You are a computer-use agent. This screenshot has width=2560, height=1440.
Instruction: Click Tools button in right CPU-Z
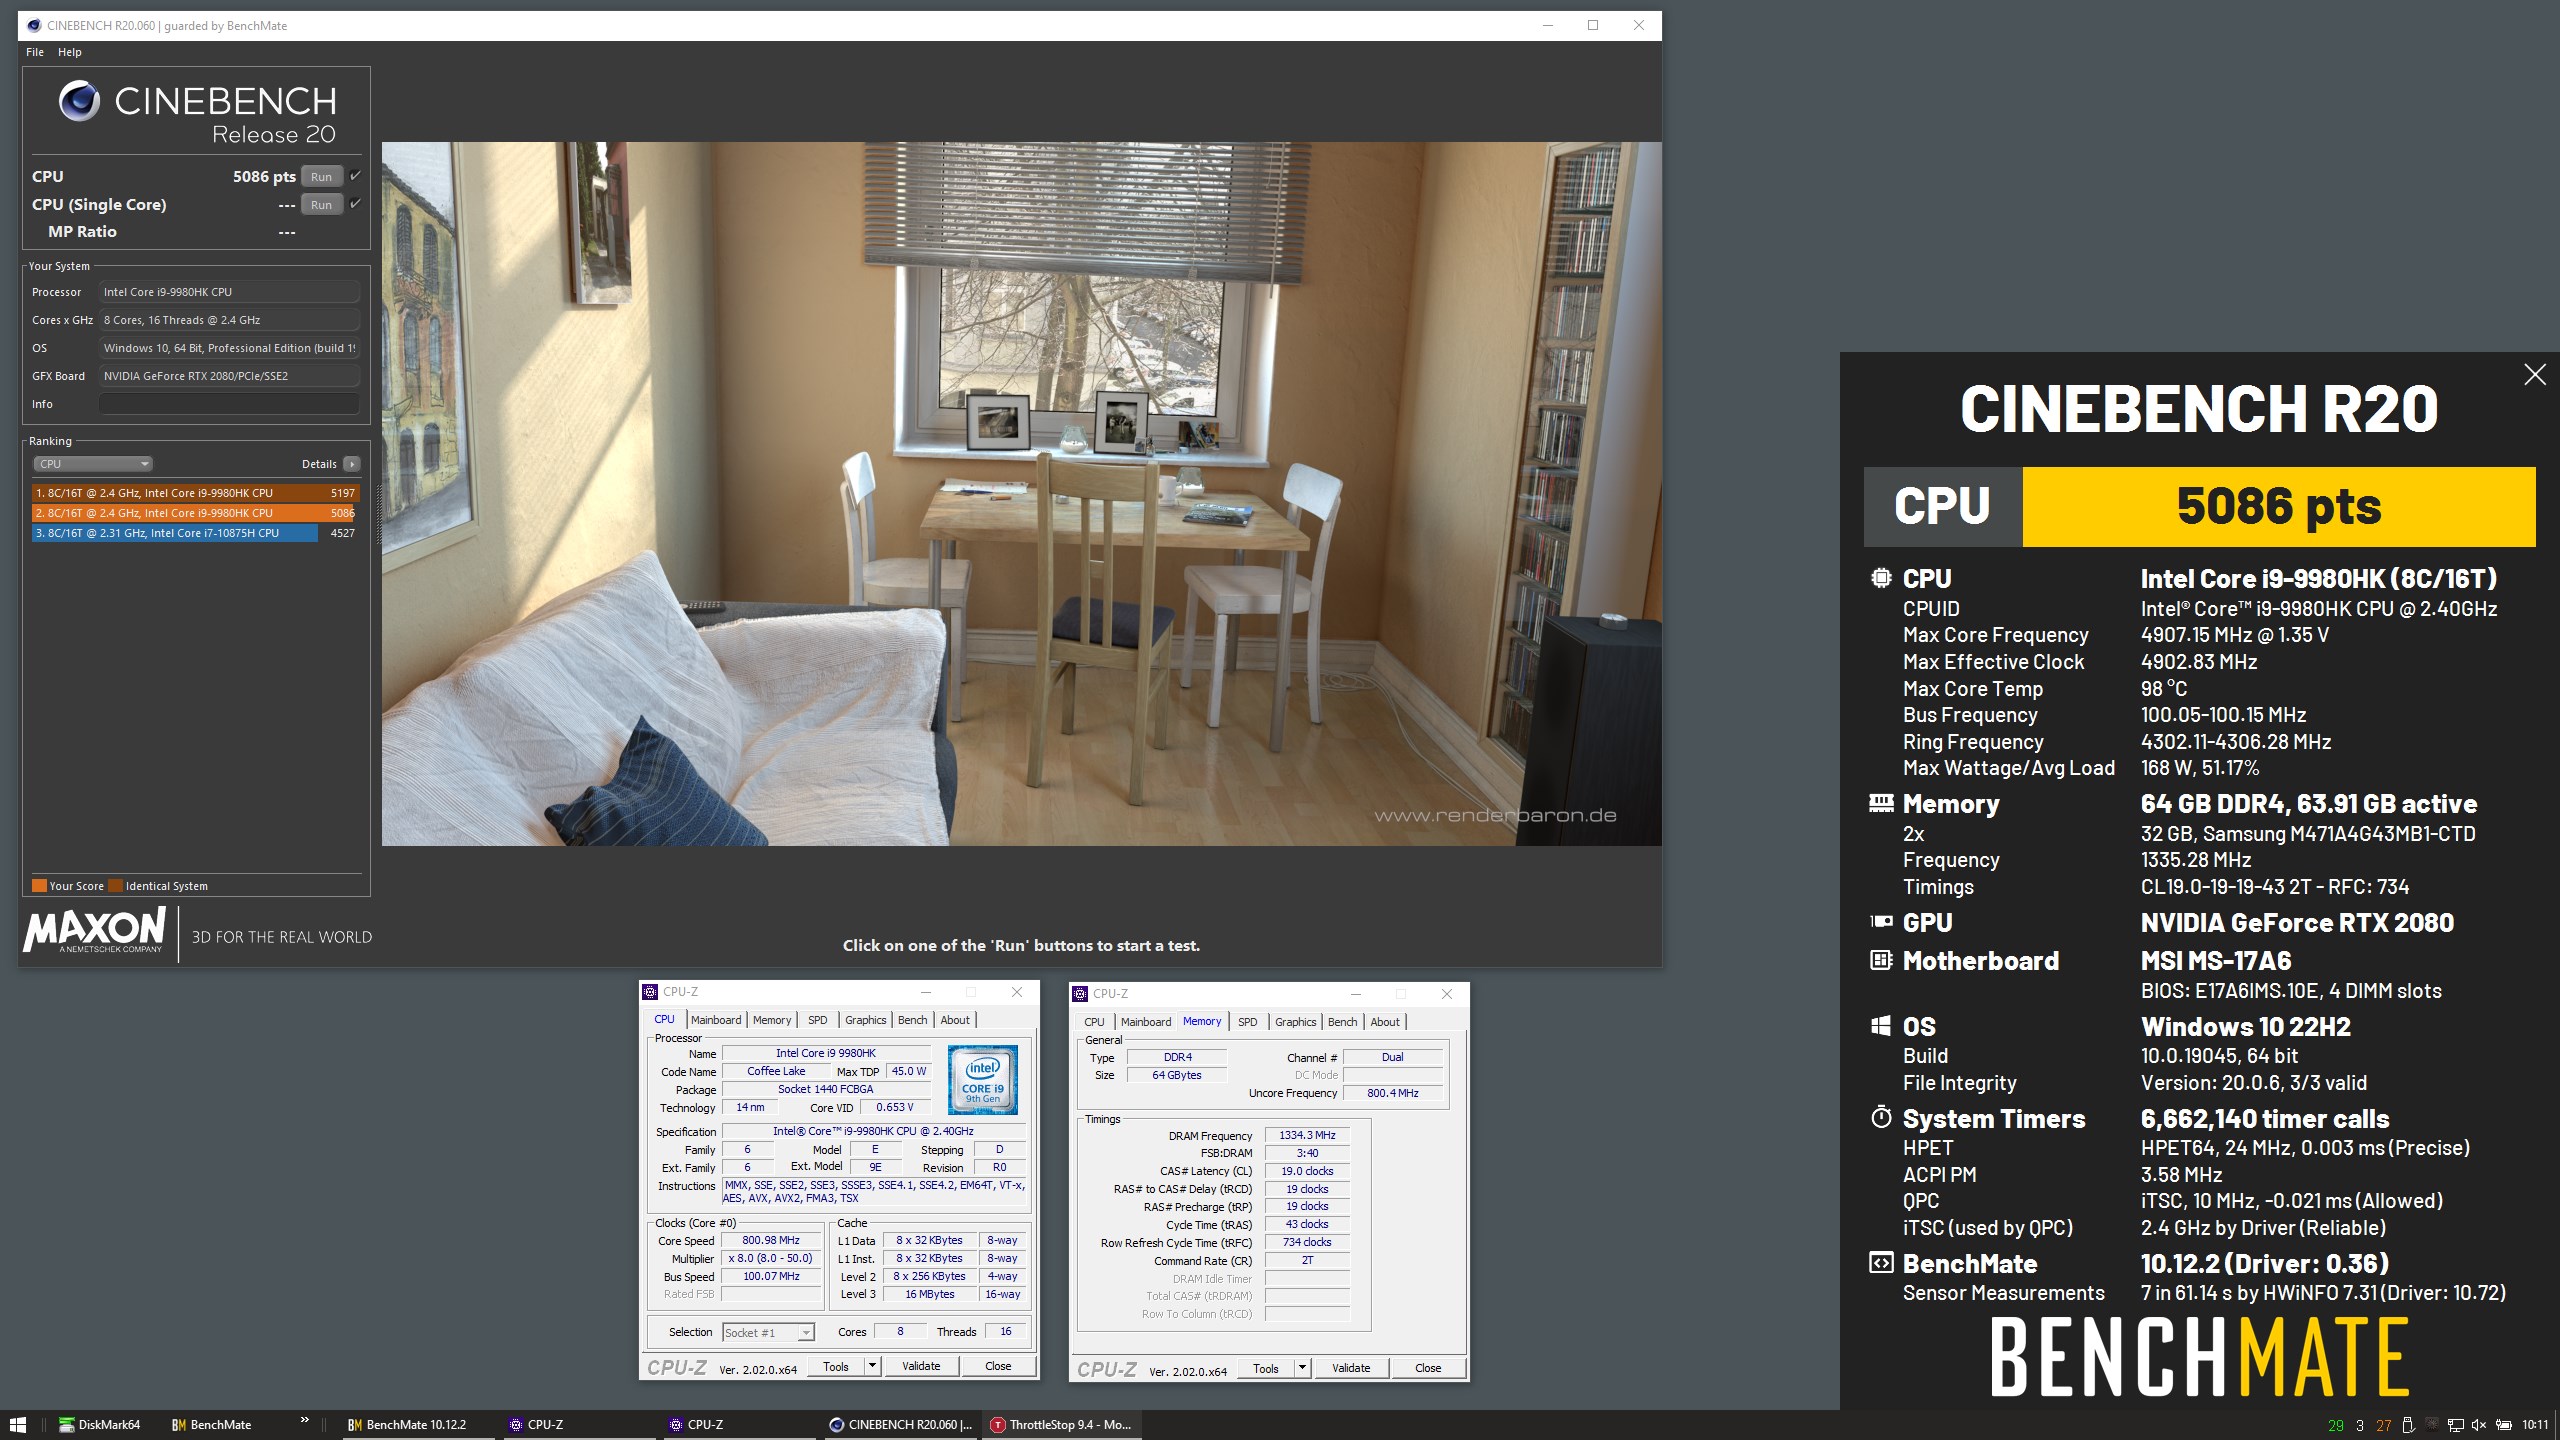1266,1369
